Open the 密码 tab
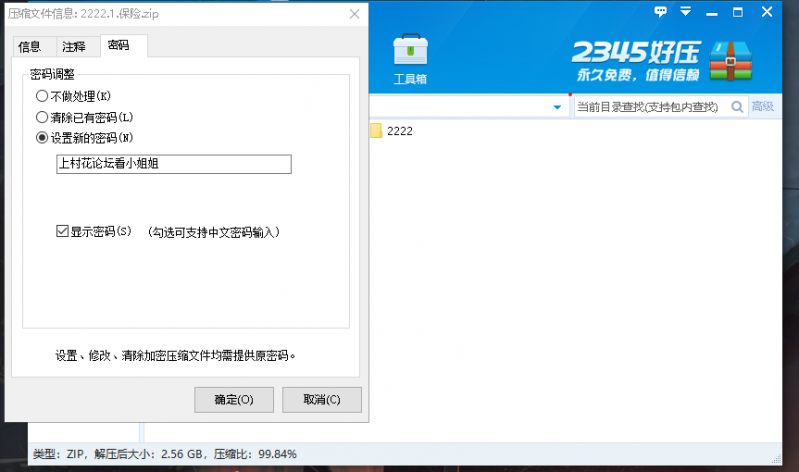 pyautogui.click(x=119, y=46)
